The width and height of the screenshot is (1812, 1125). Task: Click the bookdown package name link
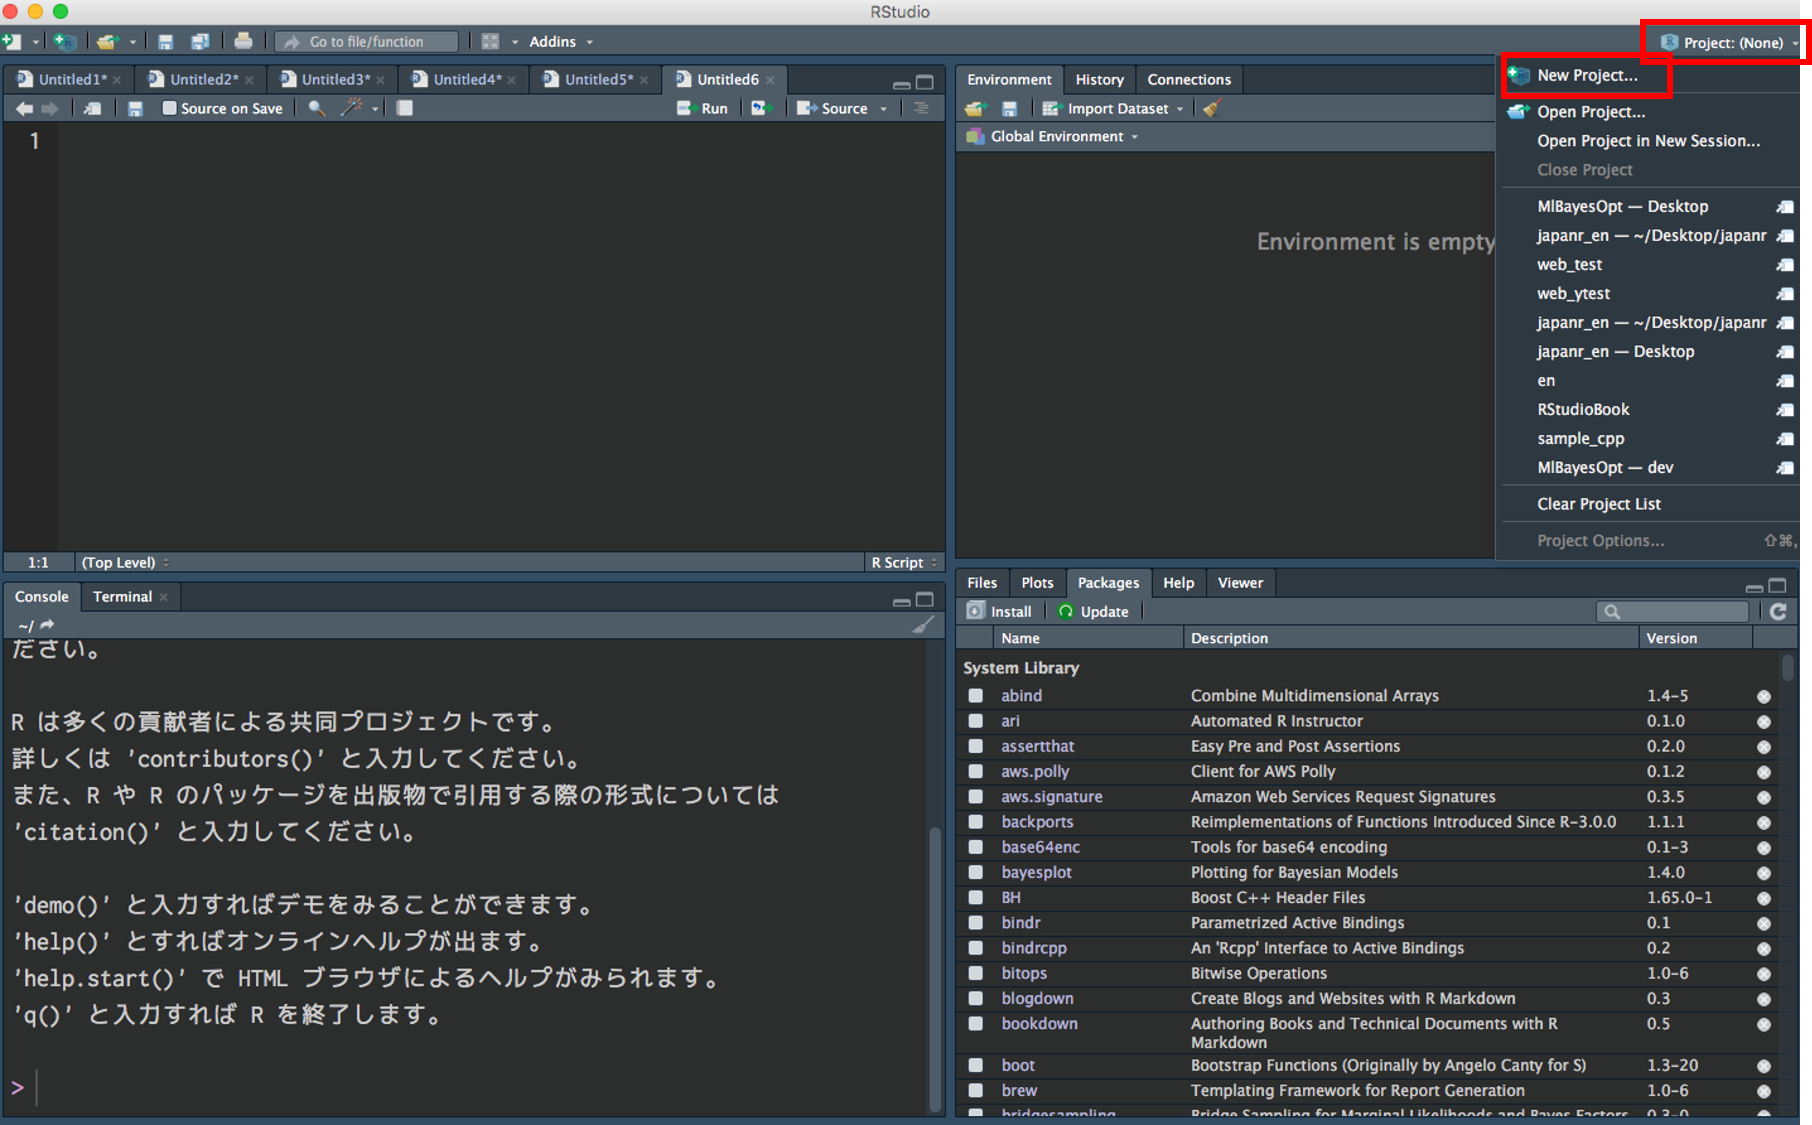[1039, 1024]
